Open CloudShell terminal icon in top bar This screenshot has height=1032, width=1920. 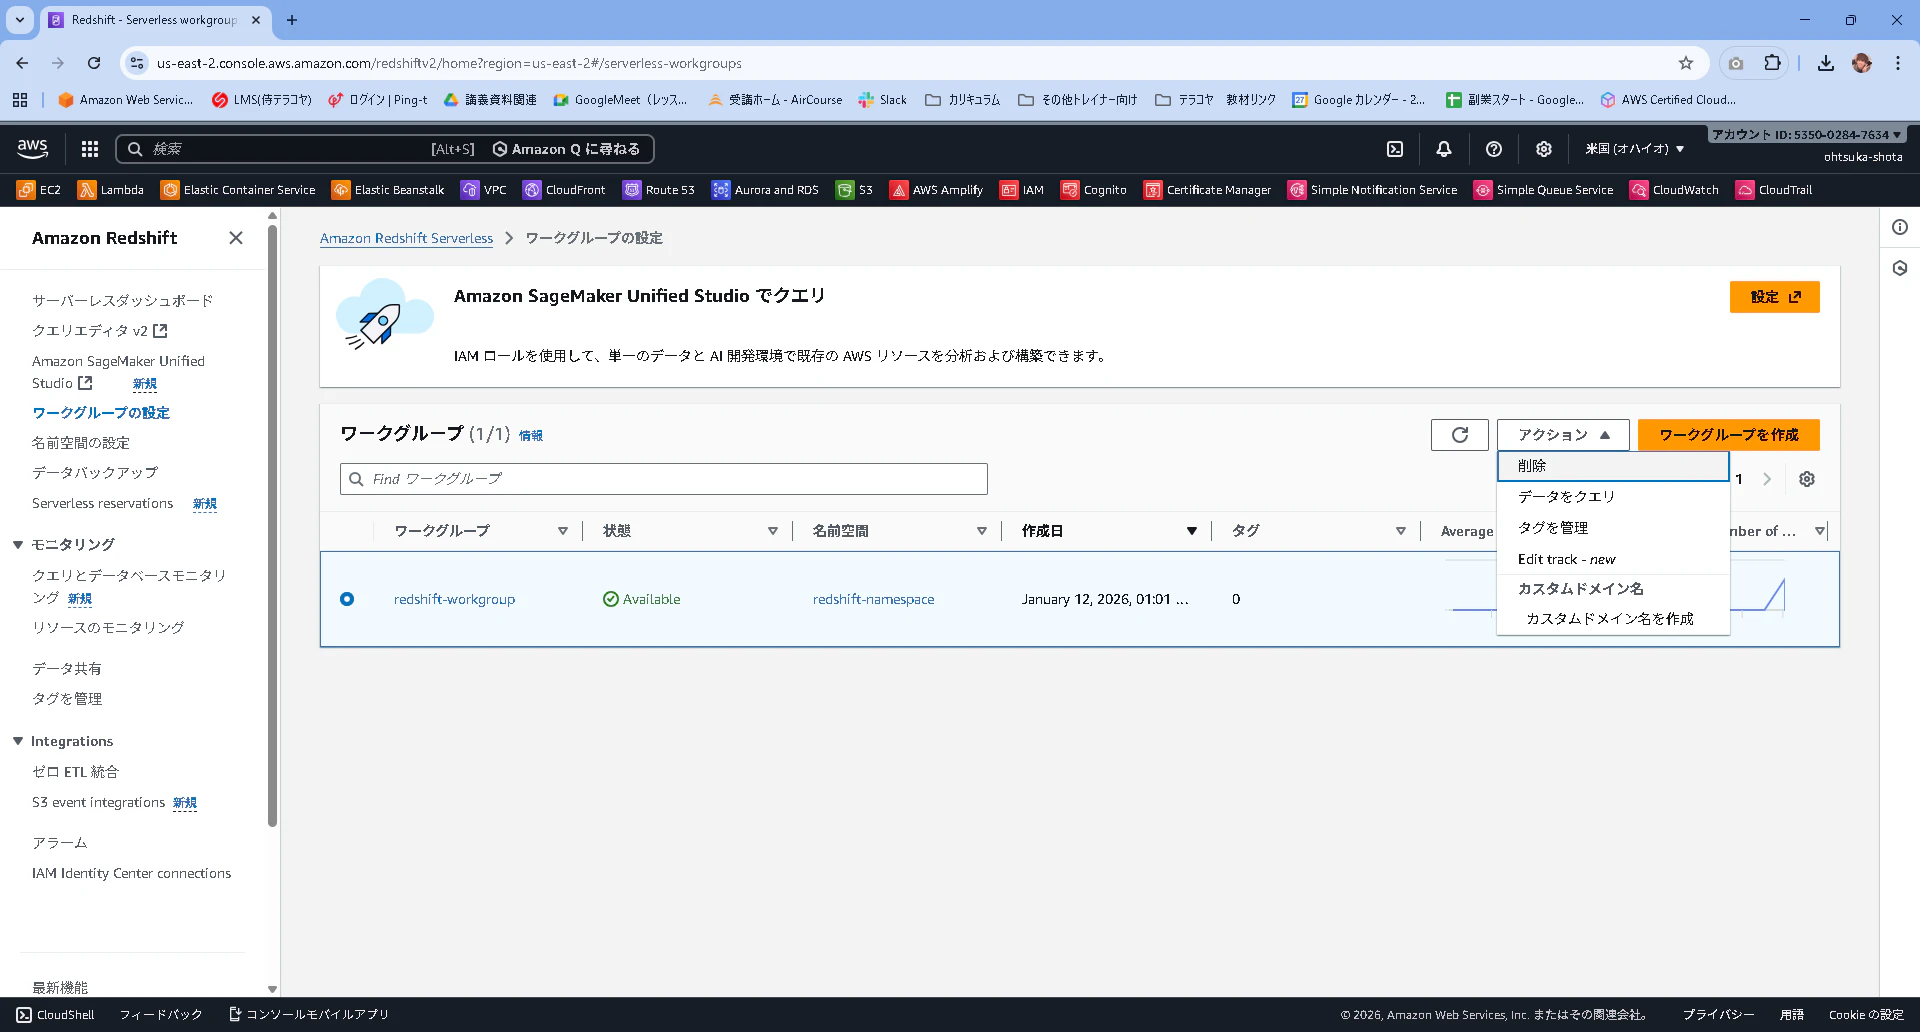tap(1395, 149)
